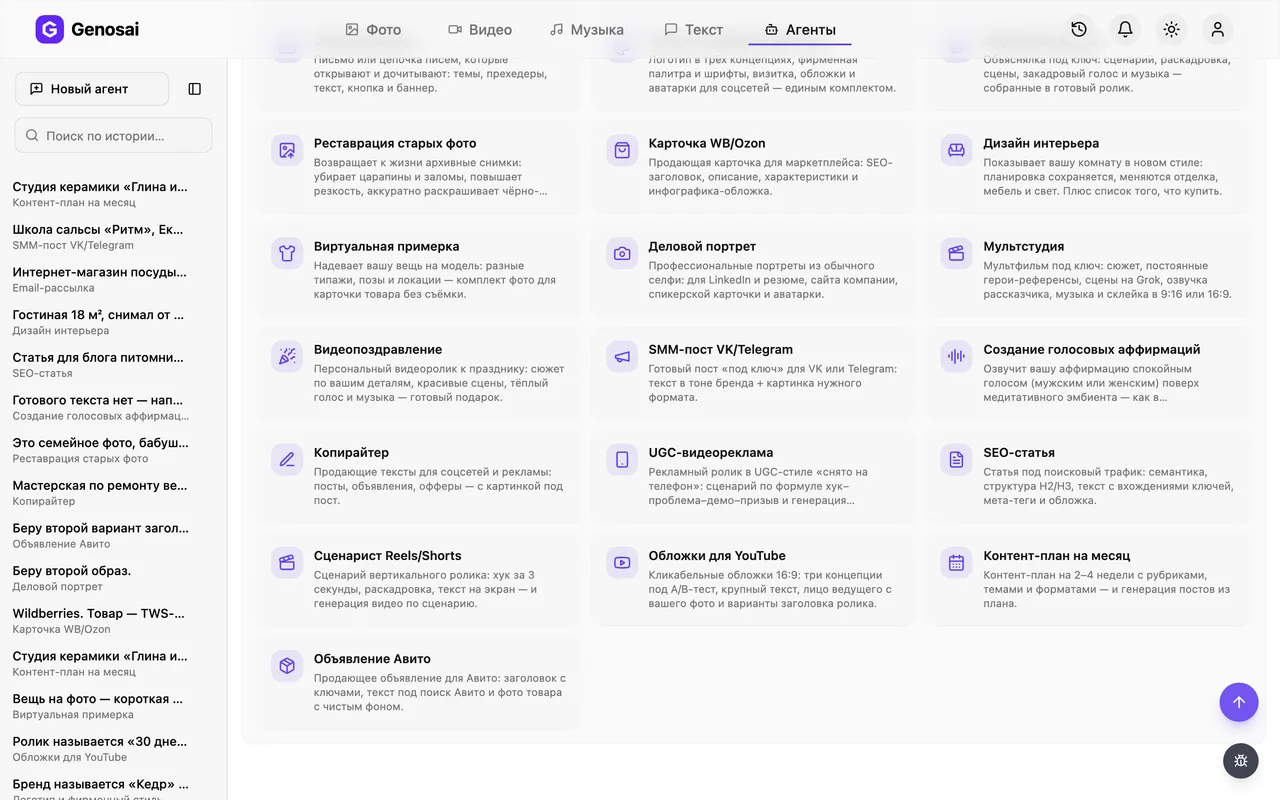Open history item Мастерская по ремонту
The height and width of the screenshot is (800, 1280).
click(x=100, y=492)
